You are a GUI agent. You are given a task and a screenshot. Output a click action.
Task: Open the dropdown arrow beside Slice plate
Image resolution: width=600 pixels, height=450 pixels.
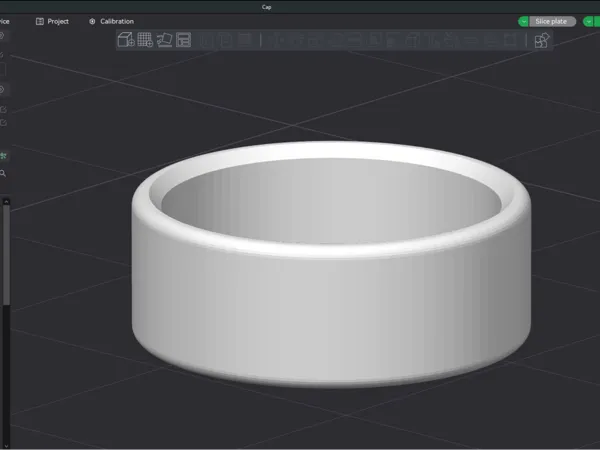point(523,22)
